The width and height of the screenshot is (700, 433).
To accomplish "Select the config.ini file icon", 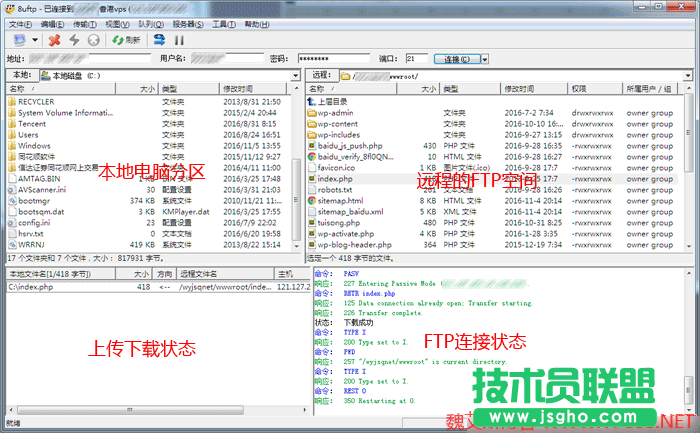I will point(12,222).
